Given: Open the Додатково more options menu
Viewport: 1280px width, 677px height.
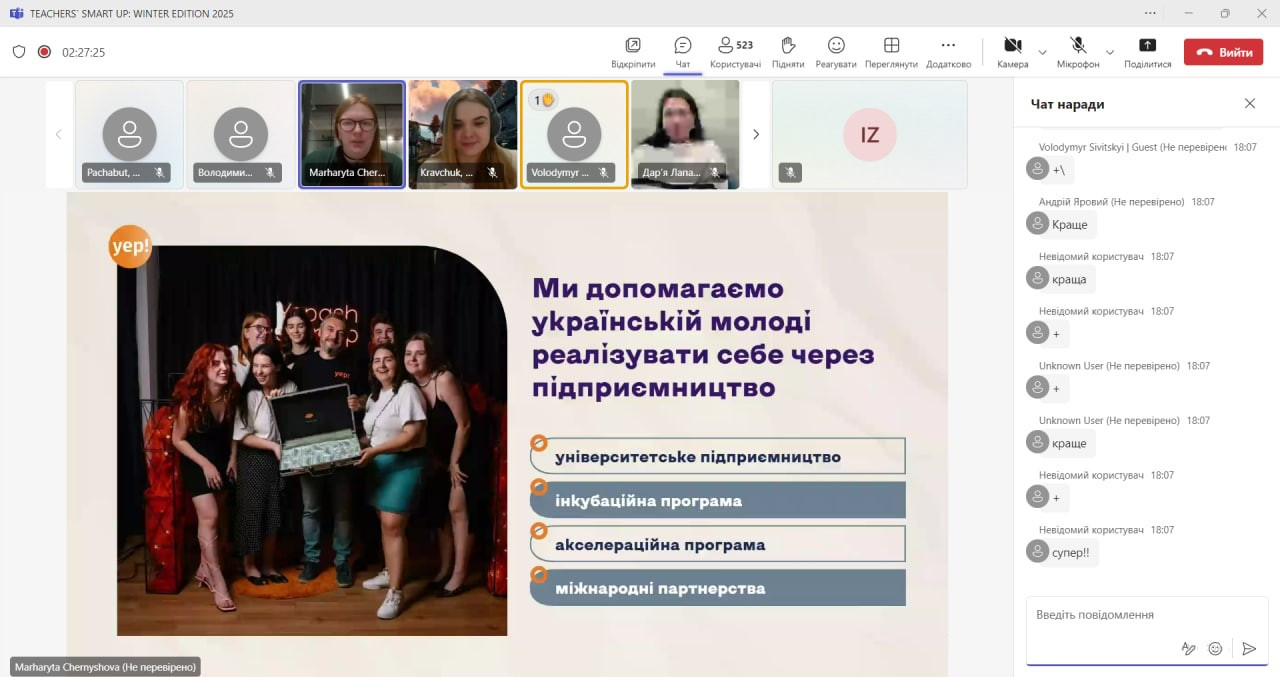Looking at the screenshot, I should point(948,52).
